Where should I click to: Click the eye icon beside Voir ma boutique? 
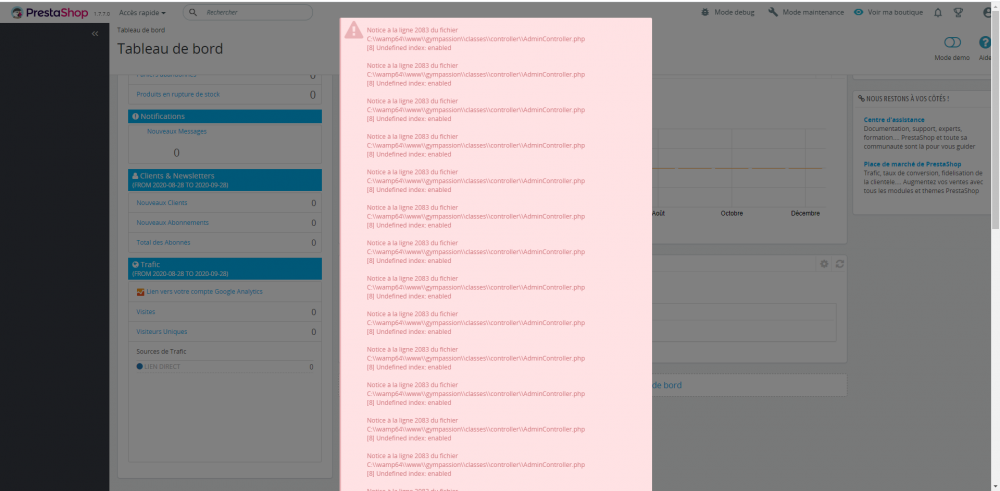coord(858,12)
